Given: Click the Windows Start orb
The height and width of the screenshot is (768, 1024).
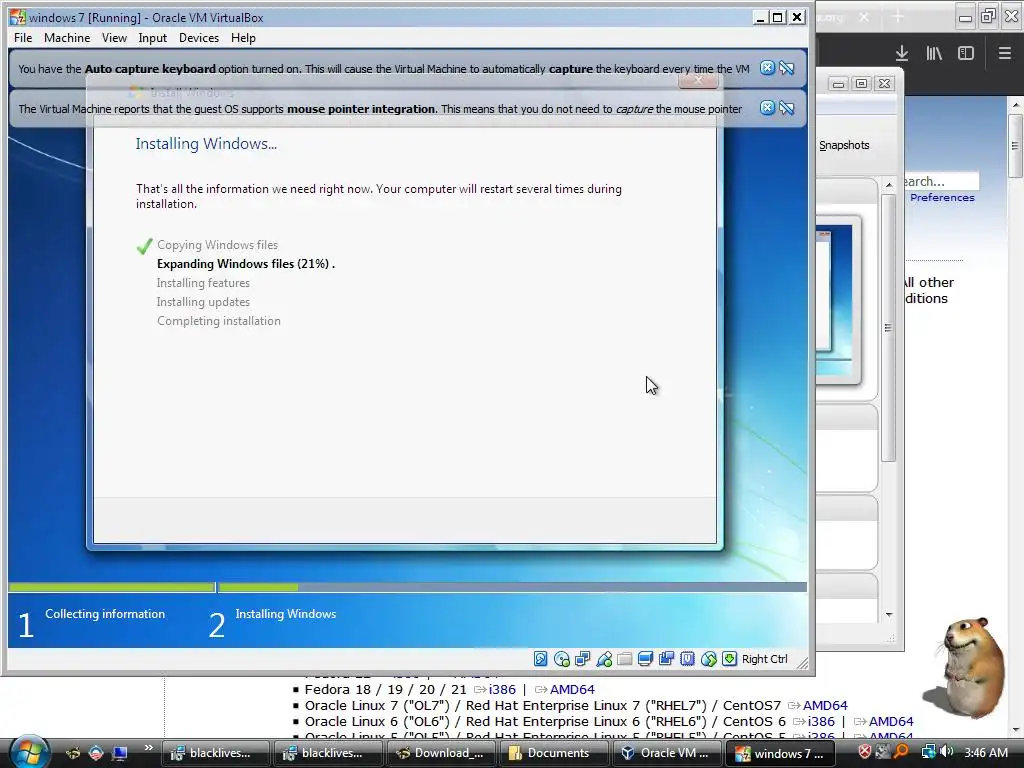Looking at the screenshot, I should tap(29, 751).
